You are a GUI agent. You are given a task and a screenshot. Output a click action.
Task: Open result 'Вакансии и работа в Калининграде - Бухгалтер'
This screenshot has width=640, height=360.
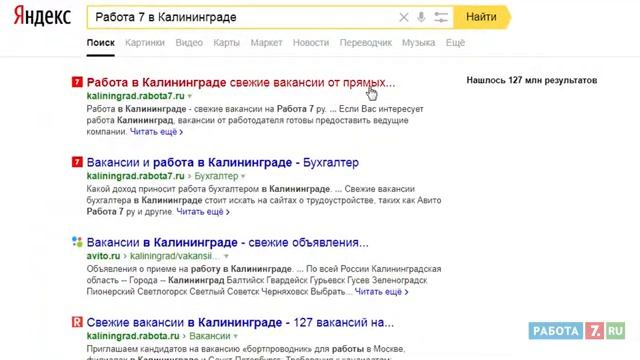(222, 162)
